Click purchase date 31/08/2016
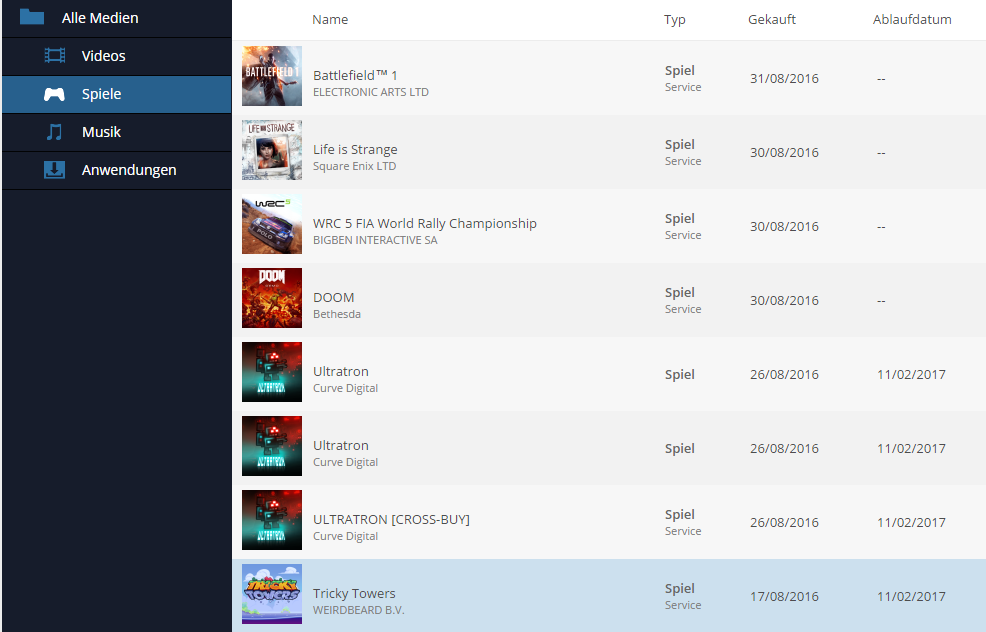The height and width of the screenshot is (632, 986). point(784,79)
